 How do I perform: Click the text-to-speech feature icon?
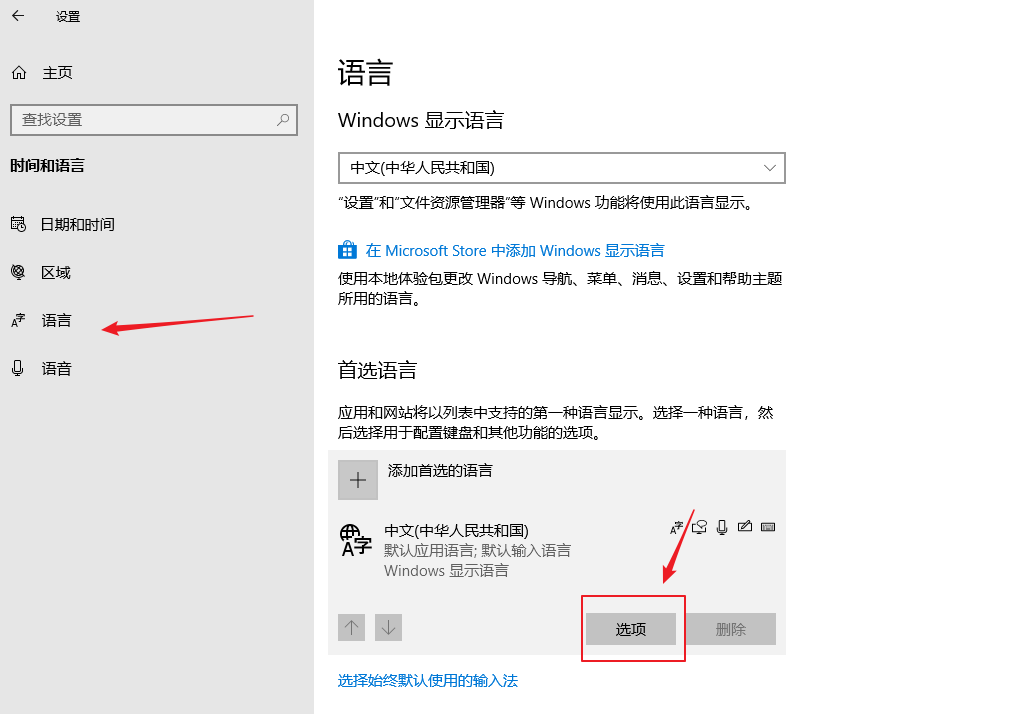pos(700,527)
